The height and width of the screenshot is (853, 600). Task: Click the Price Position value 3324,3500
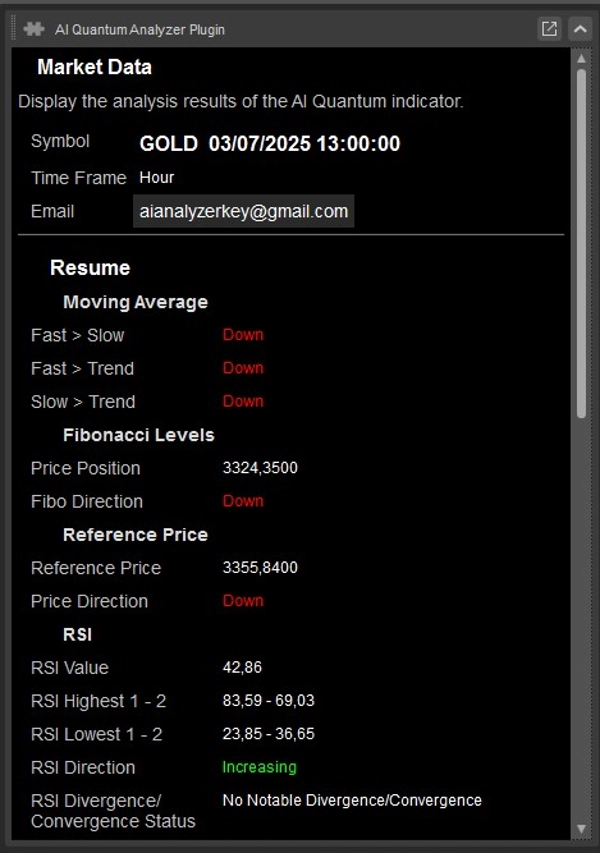[260, 468]
